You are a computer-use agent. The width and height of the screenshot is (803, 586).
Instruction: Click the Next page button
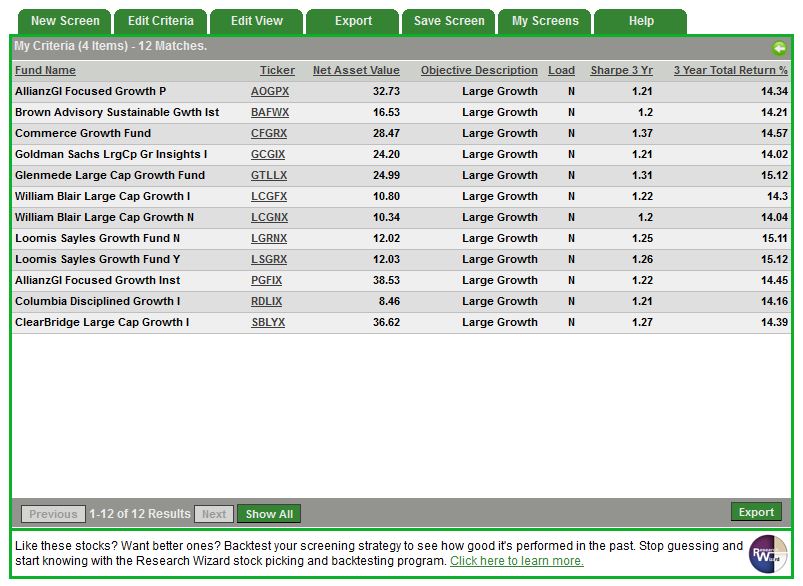tap(214, 514)
